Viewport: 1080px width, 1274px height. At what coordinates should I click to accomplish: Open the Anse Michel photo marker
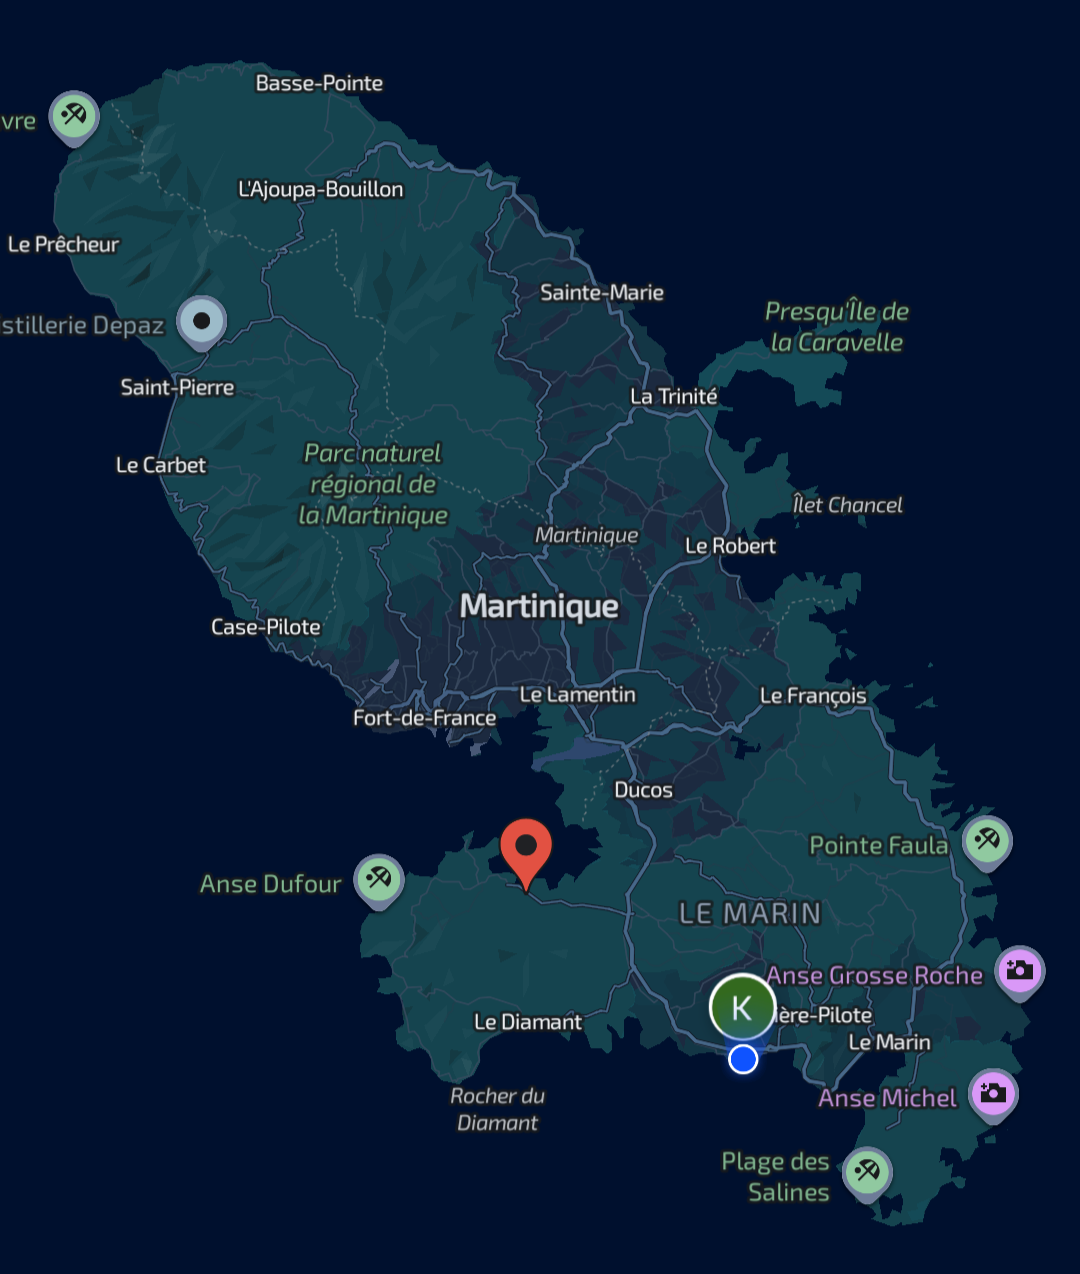tap(993, 1093)
